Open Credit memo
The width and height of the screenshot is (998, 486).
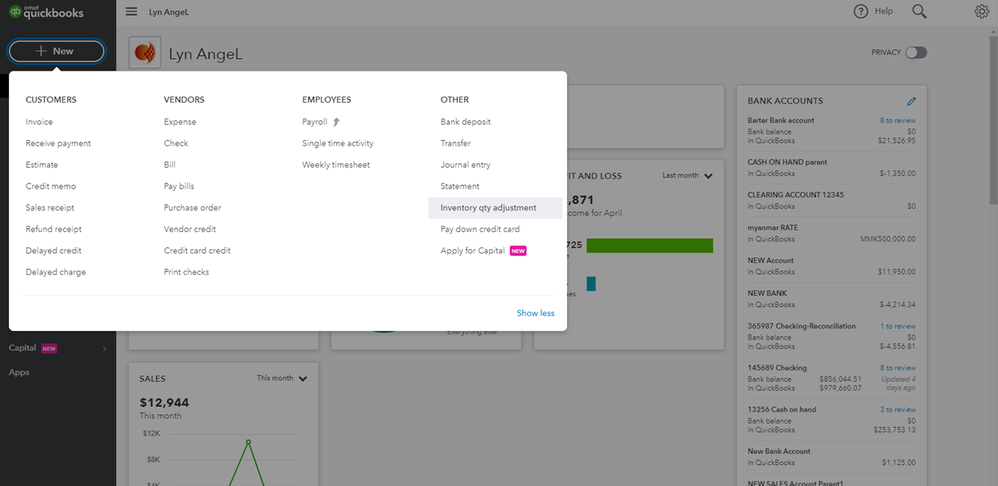point(50,186)
